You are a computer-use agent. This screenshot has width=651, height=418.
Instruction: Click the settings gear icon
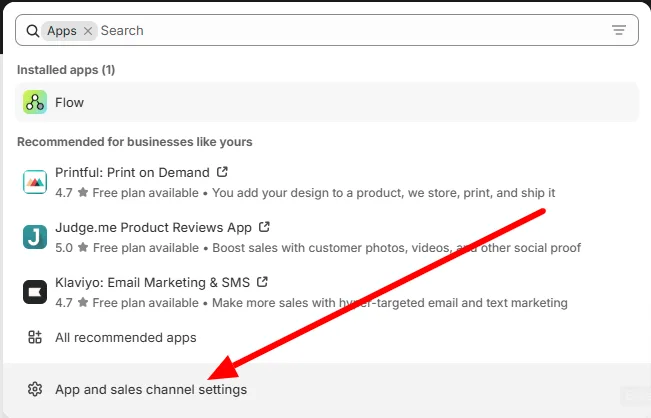[35, 389]
